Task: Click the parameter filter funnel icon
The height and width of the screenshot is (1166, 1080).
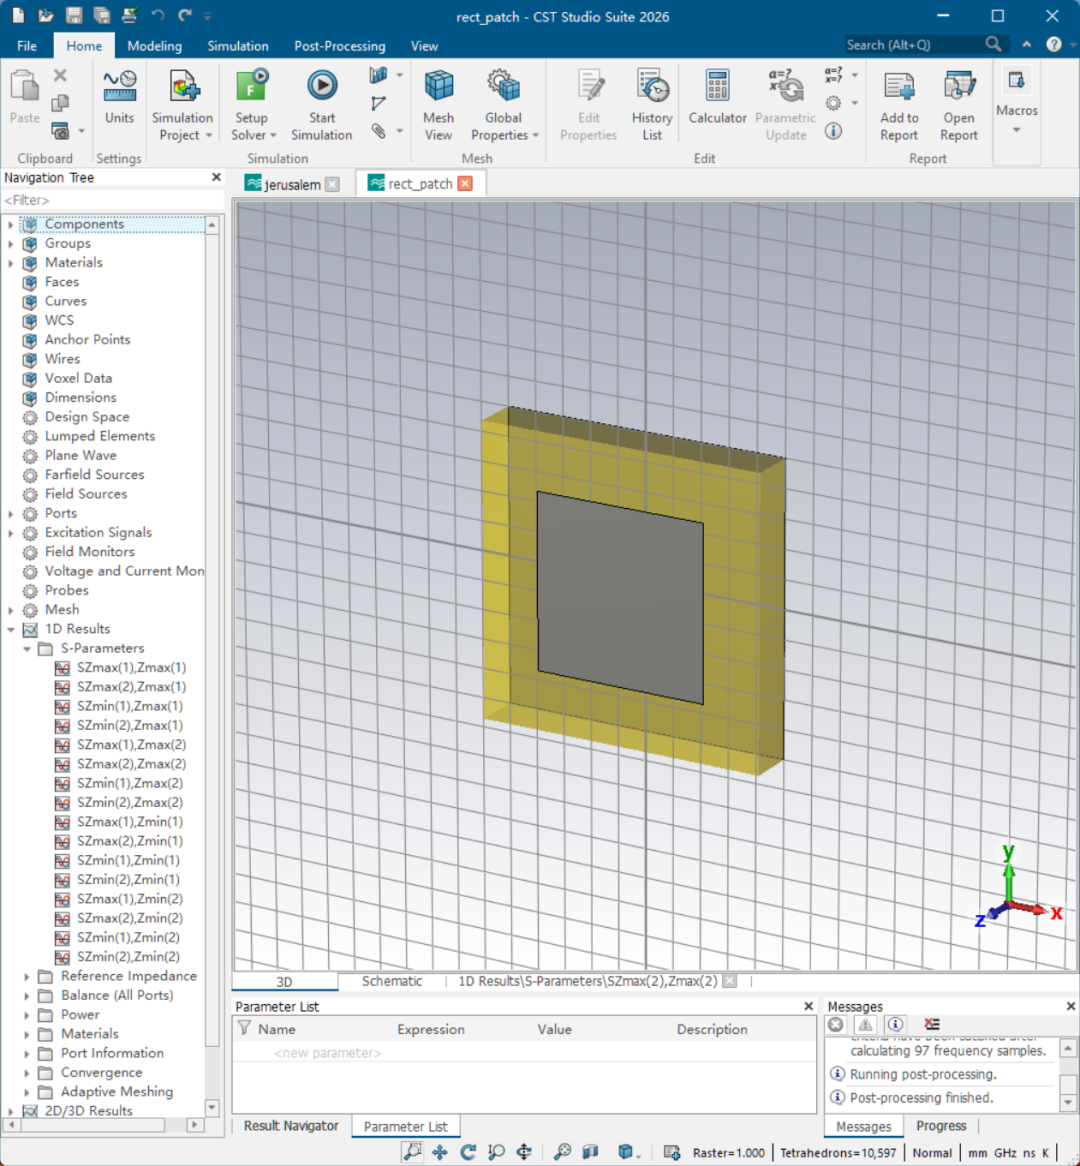Action: (x=244, y=1028)
